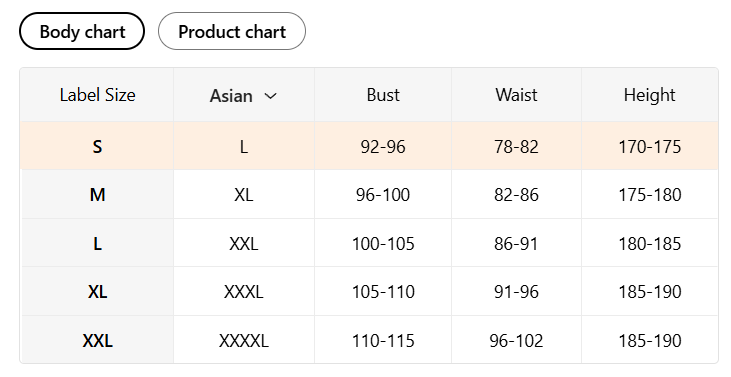The width and height of the screenshot is (731, 377).
Task: Select the L label size row
Action: coord(369,243)
